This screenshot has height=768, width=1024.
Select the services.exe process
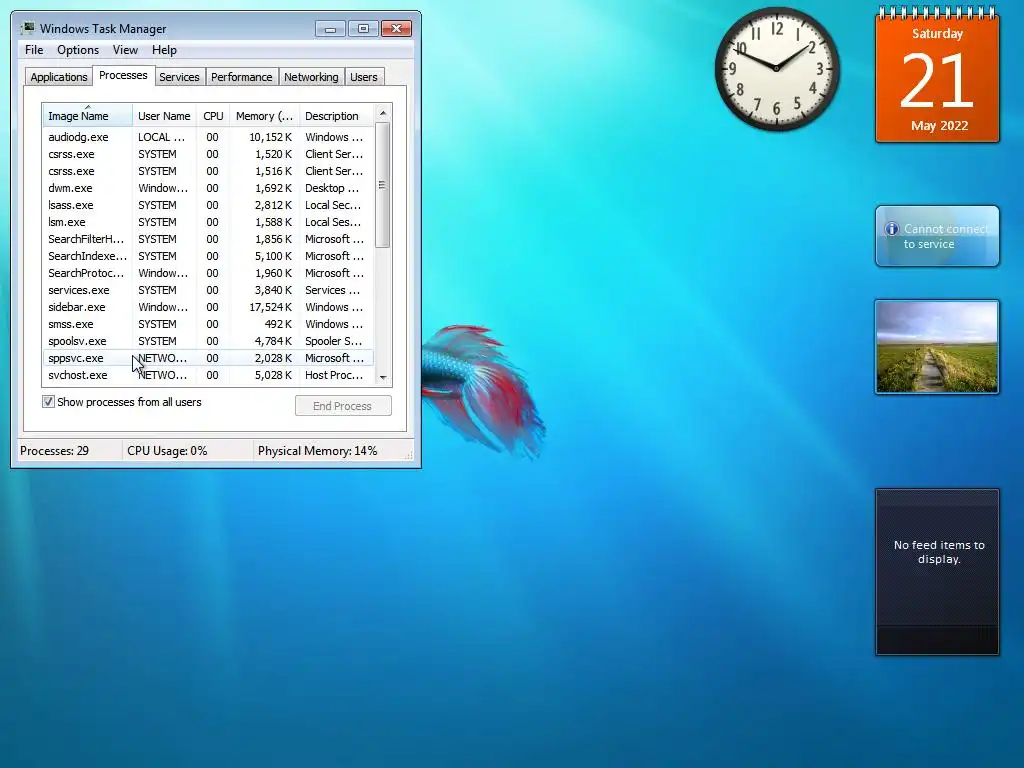(208, 290)
